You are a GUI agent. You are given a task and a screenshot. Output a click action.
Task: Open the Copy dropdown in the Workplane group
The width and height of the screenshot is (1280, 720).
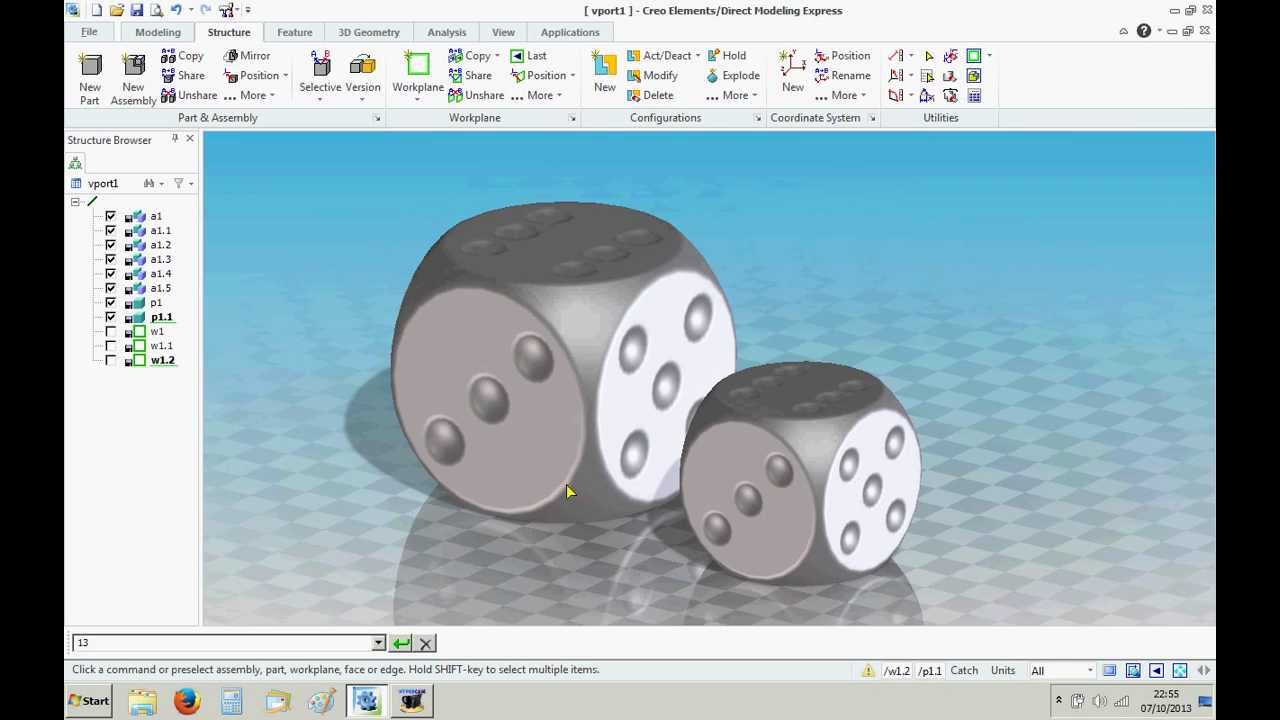tap(497, 56)
